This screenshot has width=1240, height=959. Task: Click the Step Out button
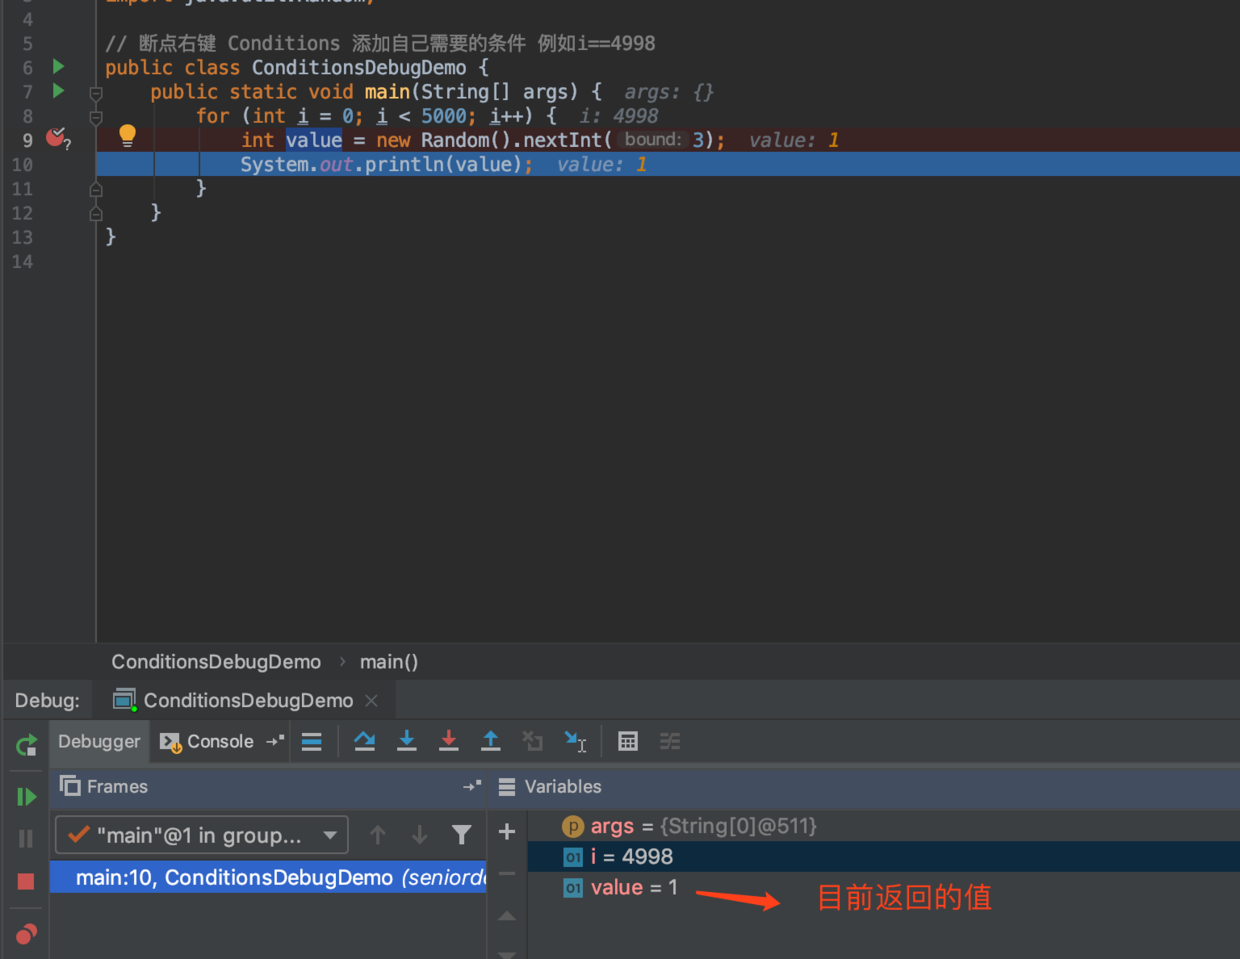coord(491,741)
